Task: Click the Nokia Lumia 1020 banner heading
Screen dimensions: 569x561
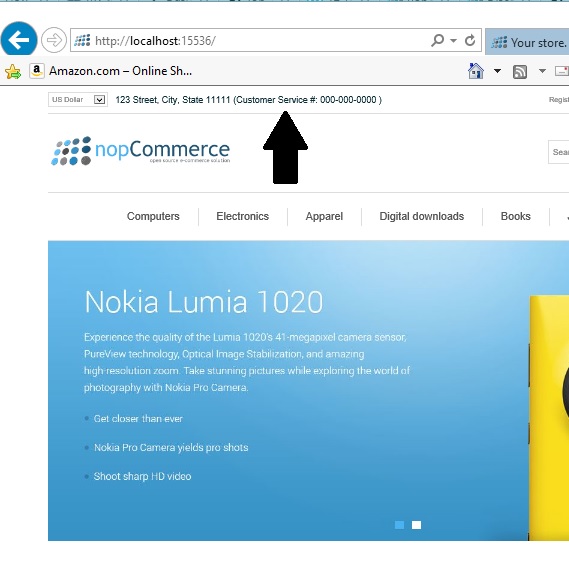Action: (204, 302)
